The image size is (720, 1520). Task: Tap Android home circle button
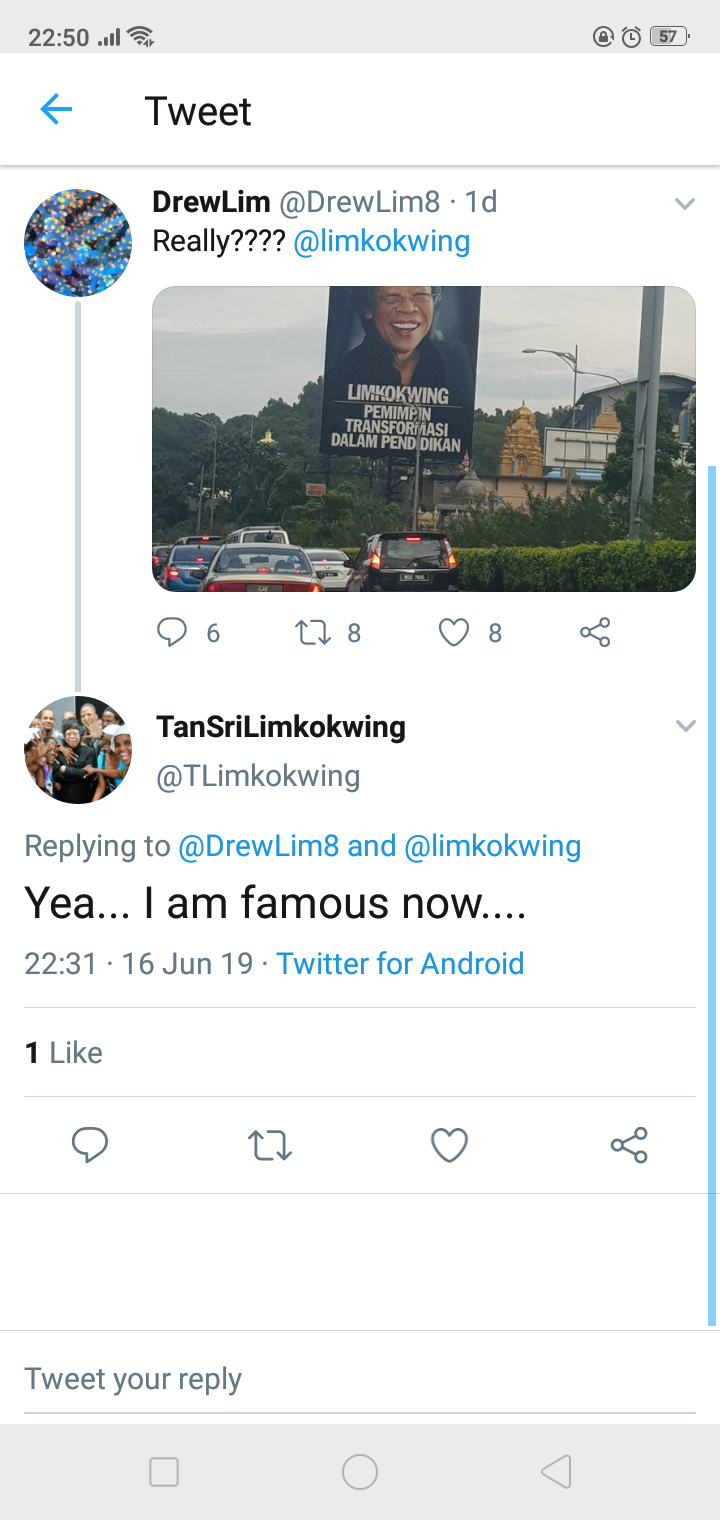[x=360, y=1472]
